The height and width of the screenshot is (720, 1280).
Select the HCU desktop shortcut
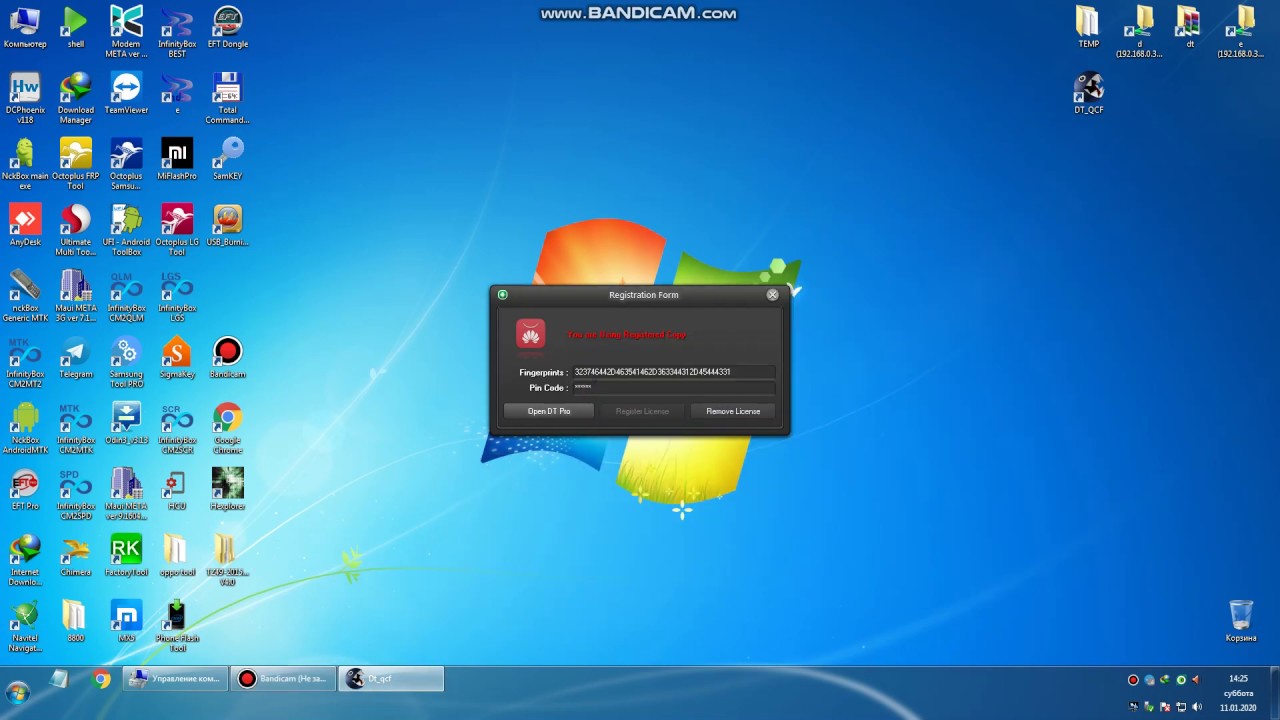pyautogui.click(x=177, y=489)
